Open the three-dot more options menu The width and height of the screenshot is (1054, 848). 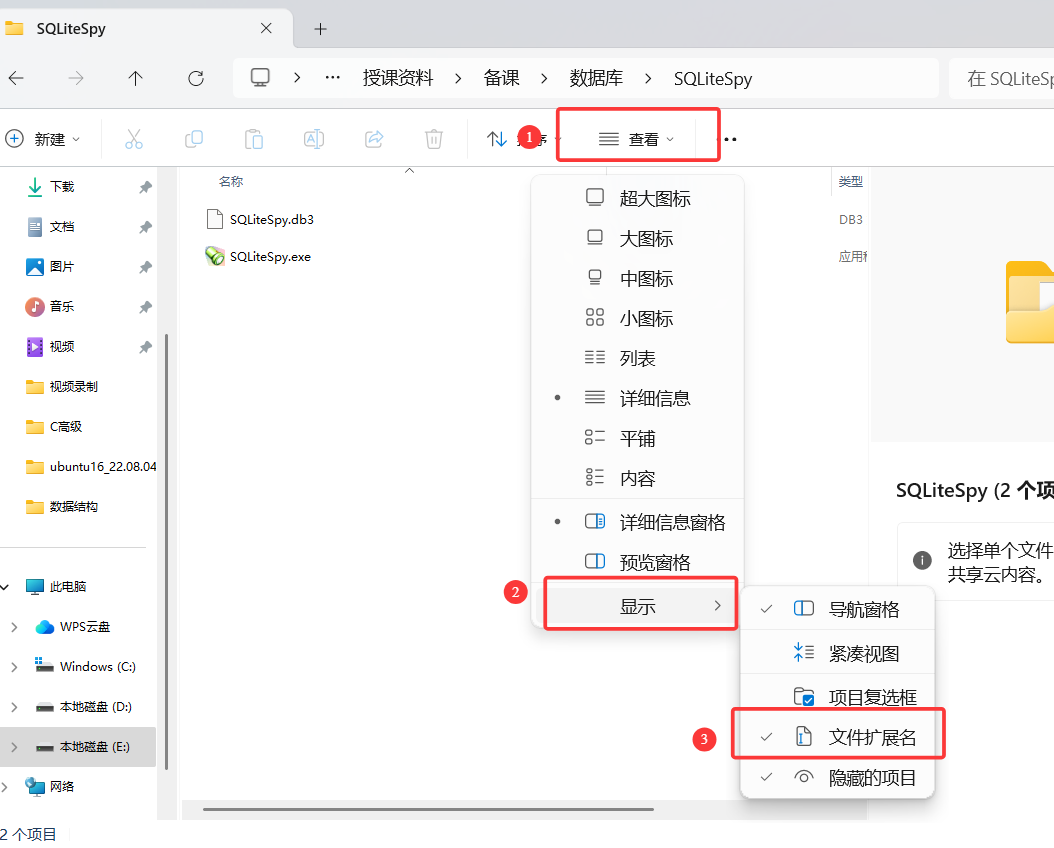point(727,139)
